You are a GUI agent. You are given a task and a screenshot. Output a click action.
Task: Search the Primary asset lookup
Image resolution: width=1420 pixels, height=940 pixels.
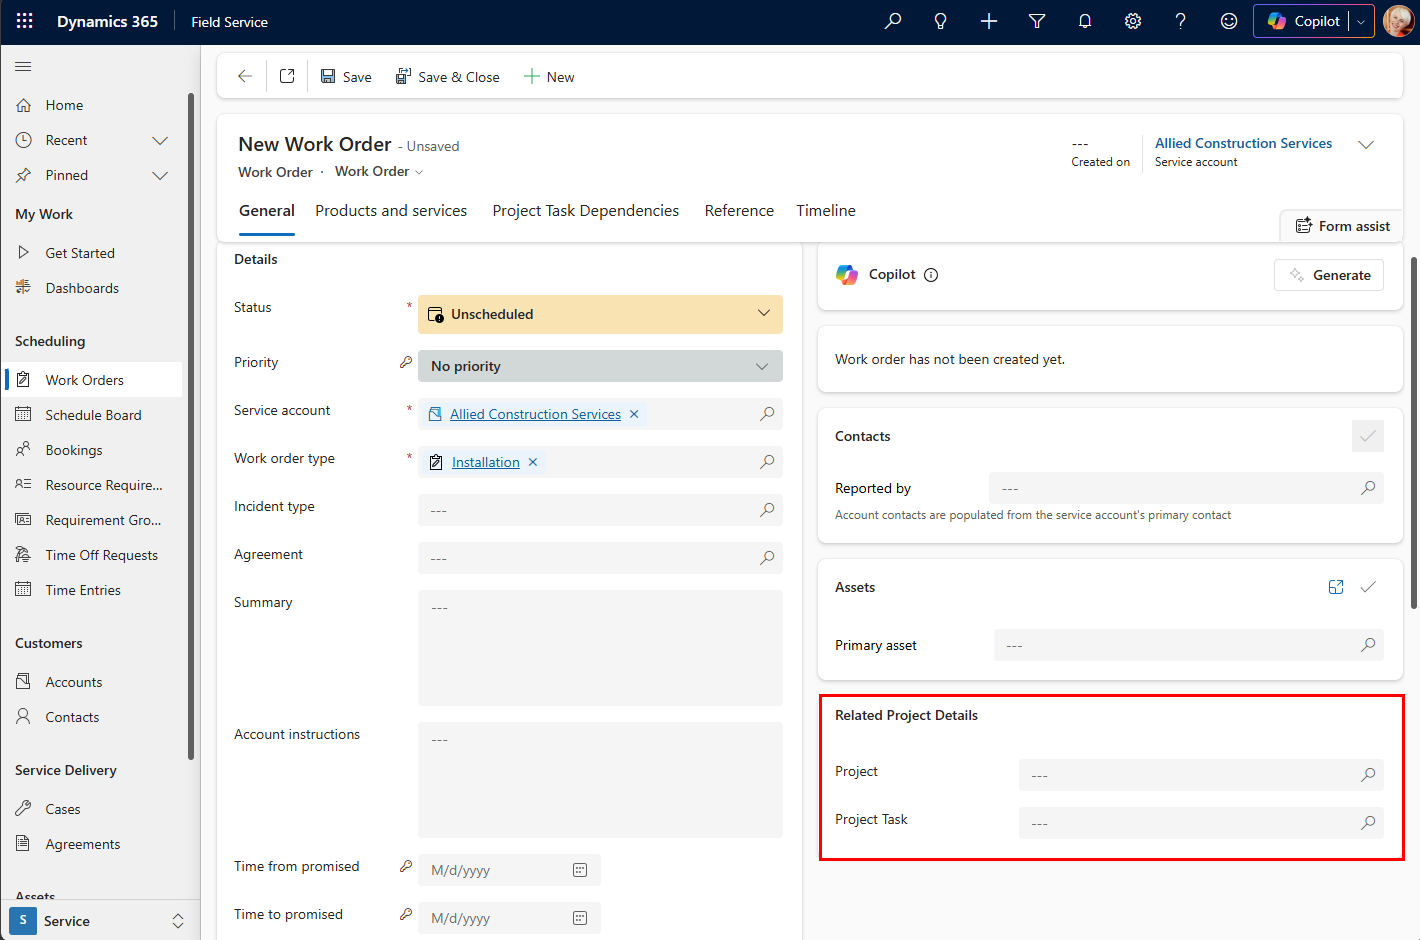pyautogui.click(x=1368, y=645)
